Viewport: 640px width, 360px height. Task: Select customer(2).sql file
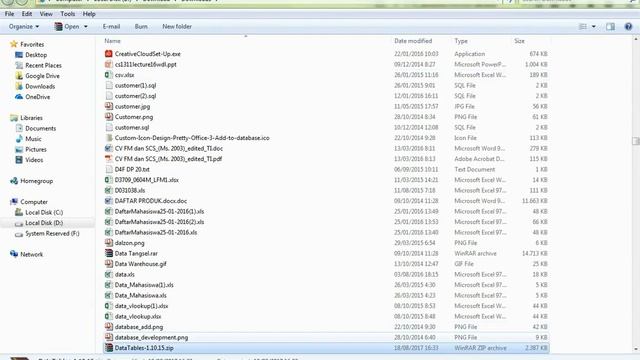pyautogui.click(x=136, y=96)
